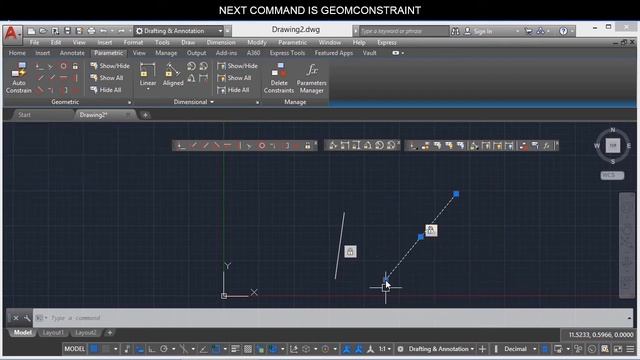This screenshot has height=360, width=640.
Task: Click the Undo arrow in Quick Access toolbar
Action: click(x=103, y=31)
